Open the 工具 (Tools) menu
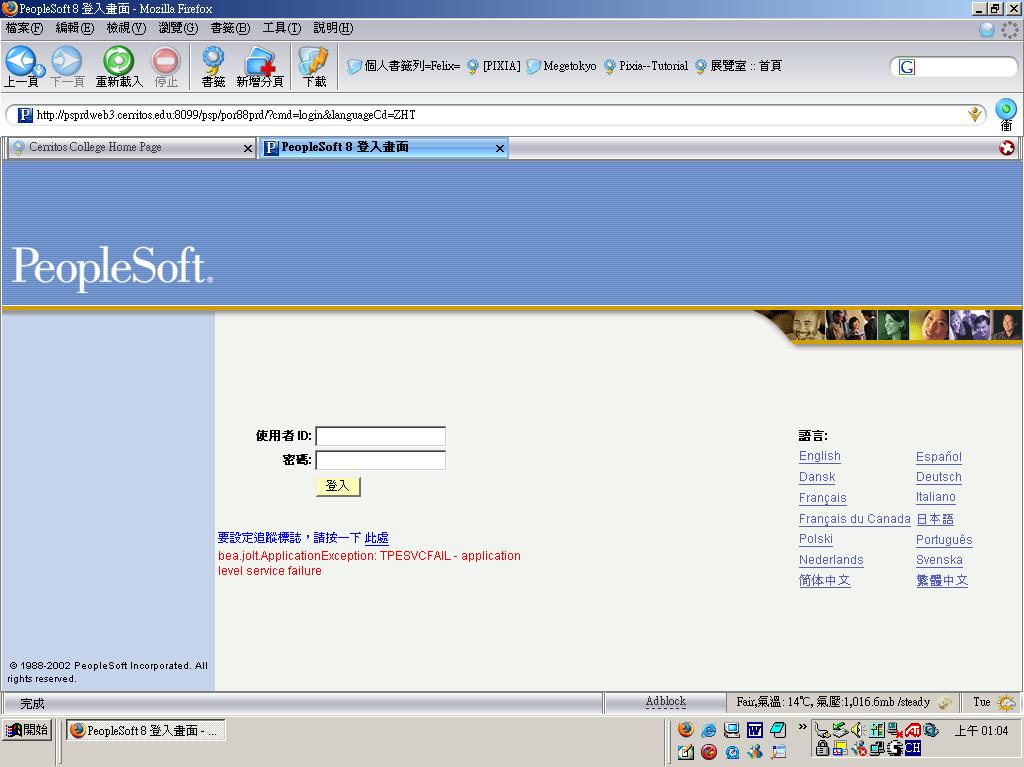Image resolution: width=1024 pixels, height=767 pixels. tap(281, 28)
